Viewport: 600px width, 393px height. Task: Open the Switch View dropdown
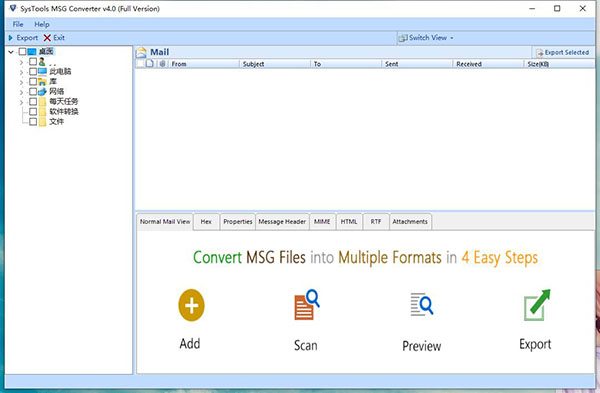tap(426, 38)
